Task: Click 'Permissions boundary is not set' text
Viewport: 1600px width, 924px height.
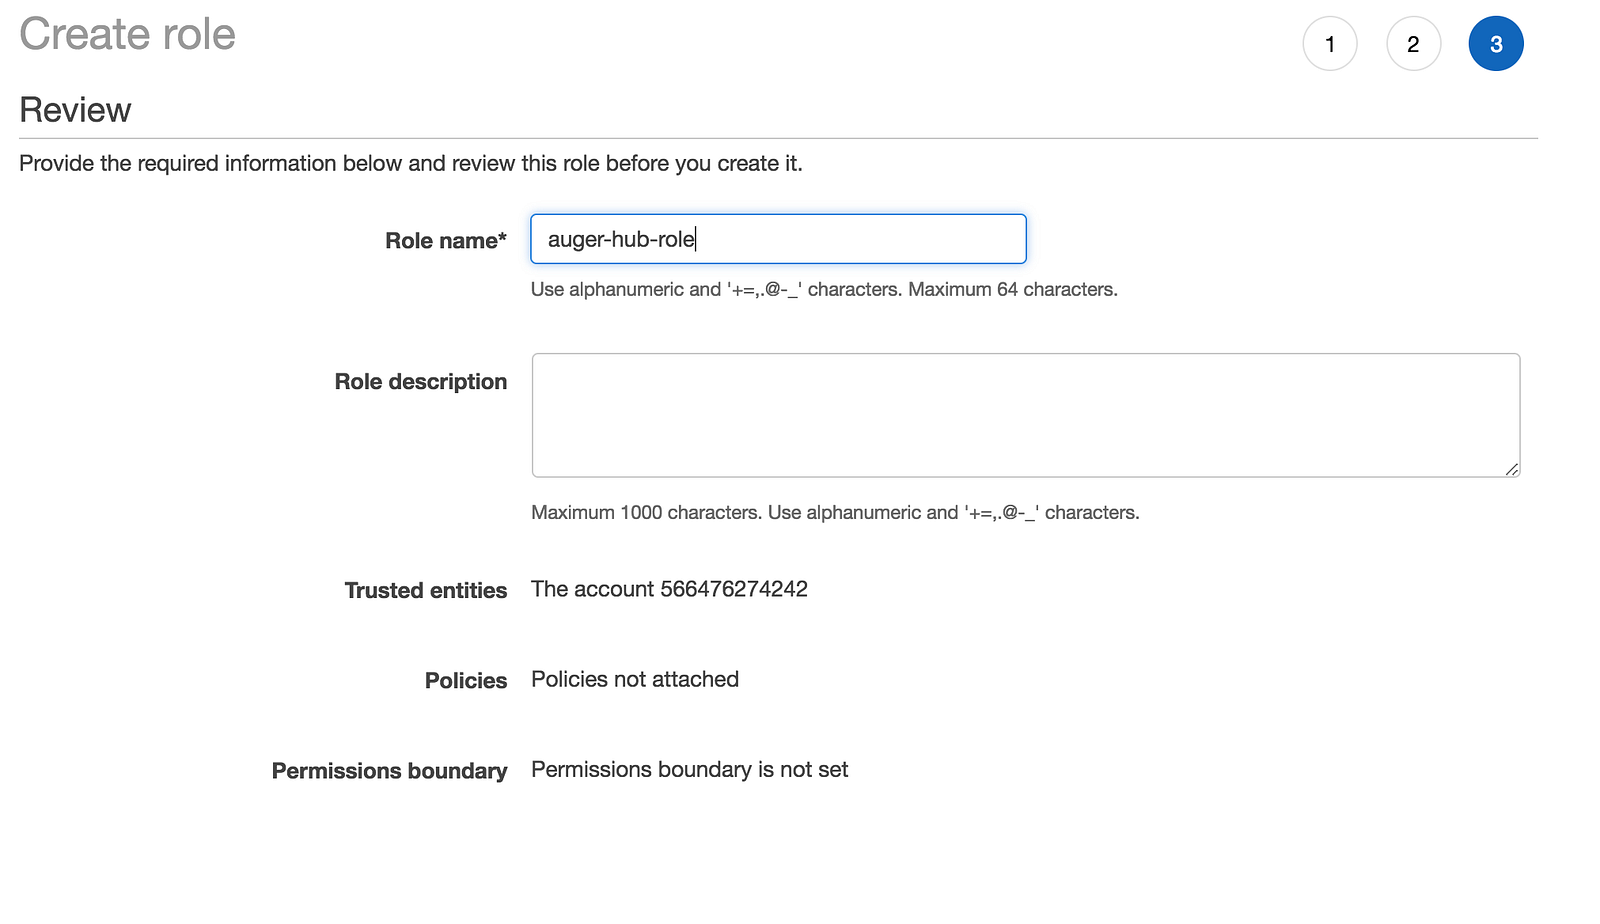Action: click(689, 769)
